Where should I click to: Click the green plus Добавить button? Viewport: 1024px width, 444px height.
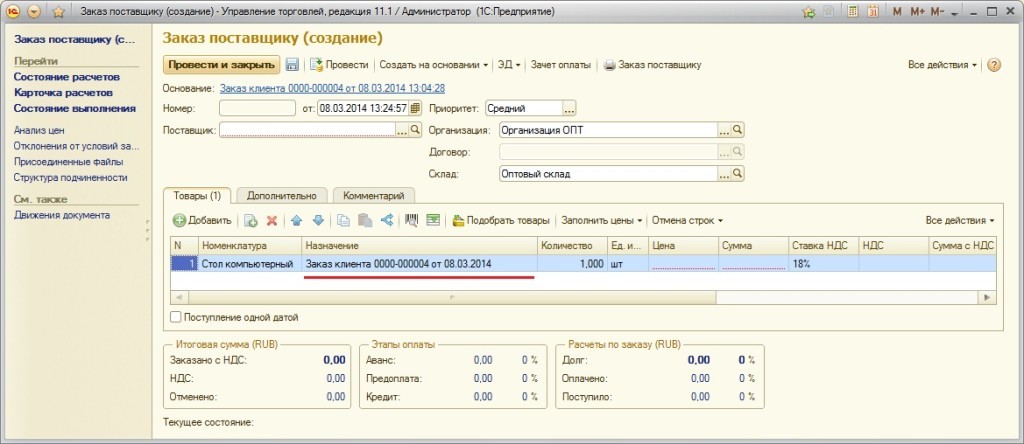[202, 221]
